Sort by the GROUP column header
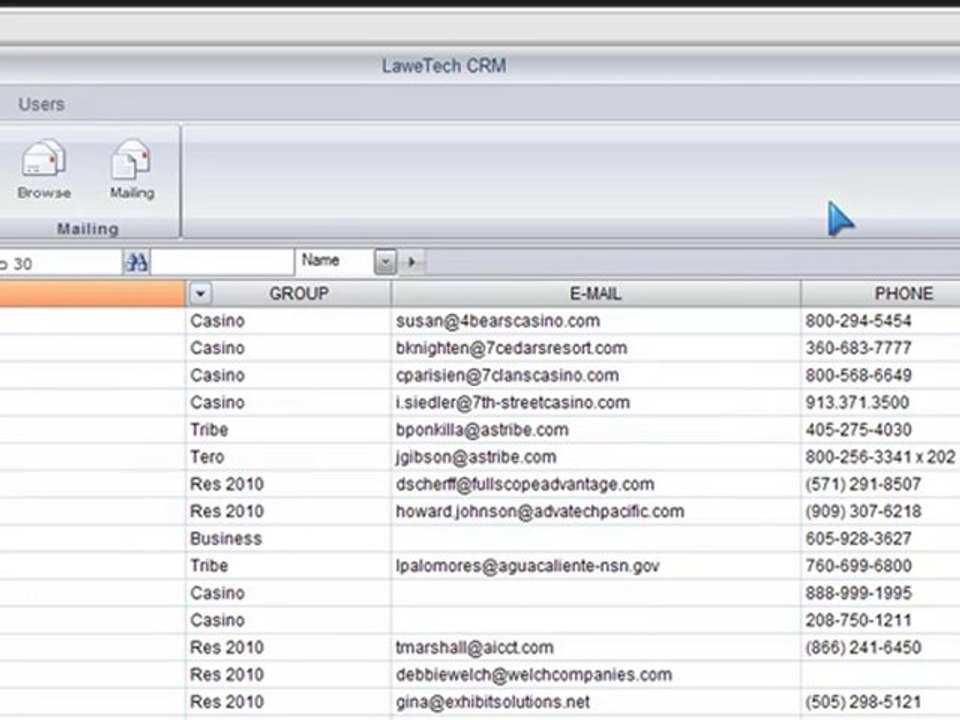Viewport: 960px width, 720px height. 299,294
